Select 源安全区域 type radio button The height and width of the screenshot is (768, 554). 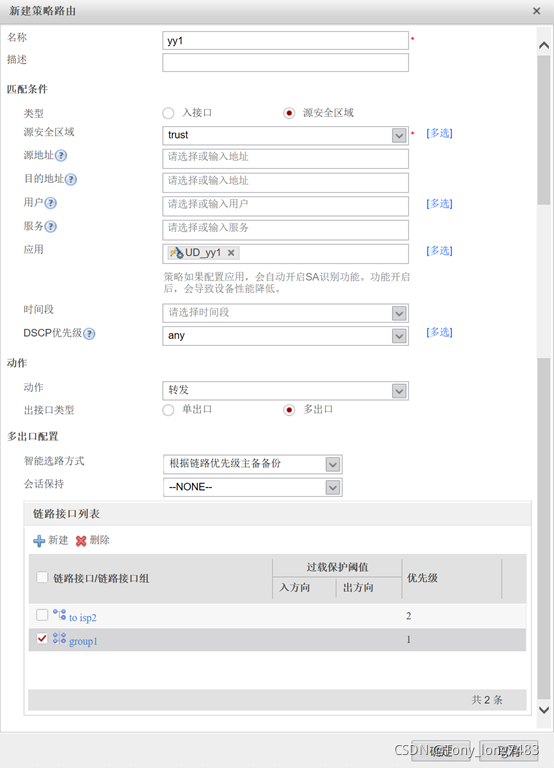point(289,113)
